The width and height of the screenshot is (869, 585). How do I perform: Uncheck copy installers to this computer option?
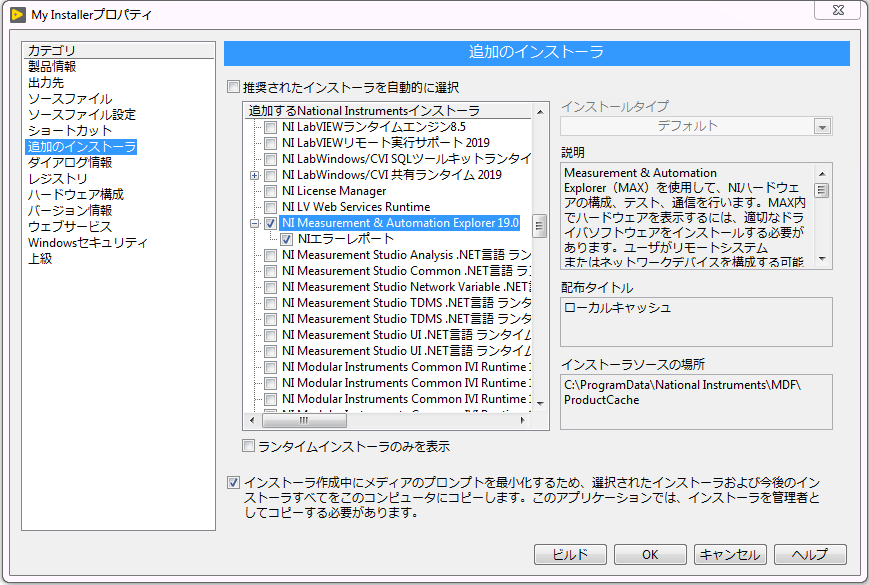(x=233, y=483)
